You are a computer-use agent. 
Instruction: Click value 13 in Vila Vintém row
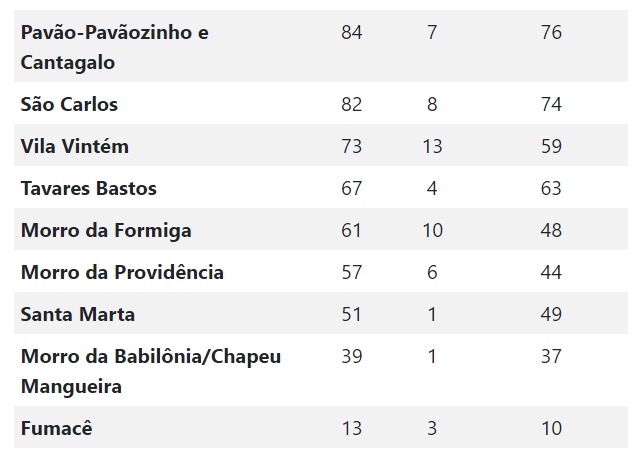click(432, 146)
